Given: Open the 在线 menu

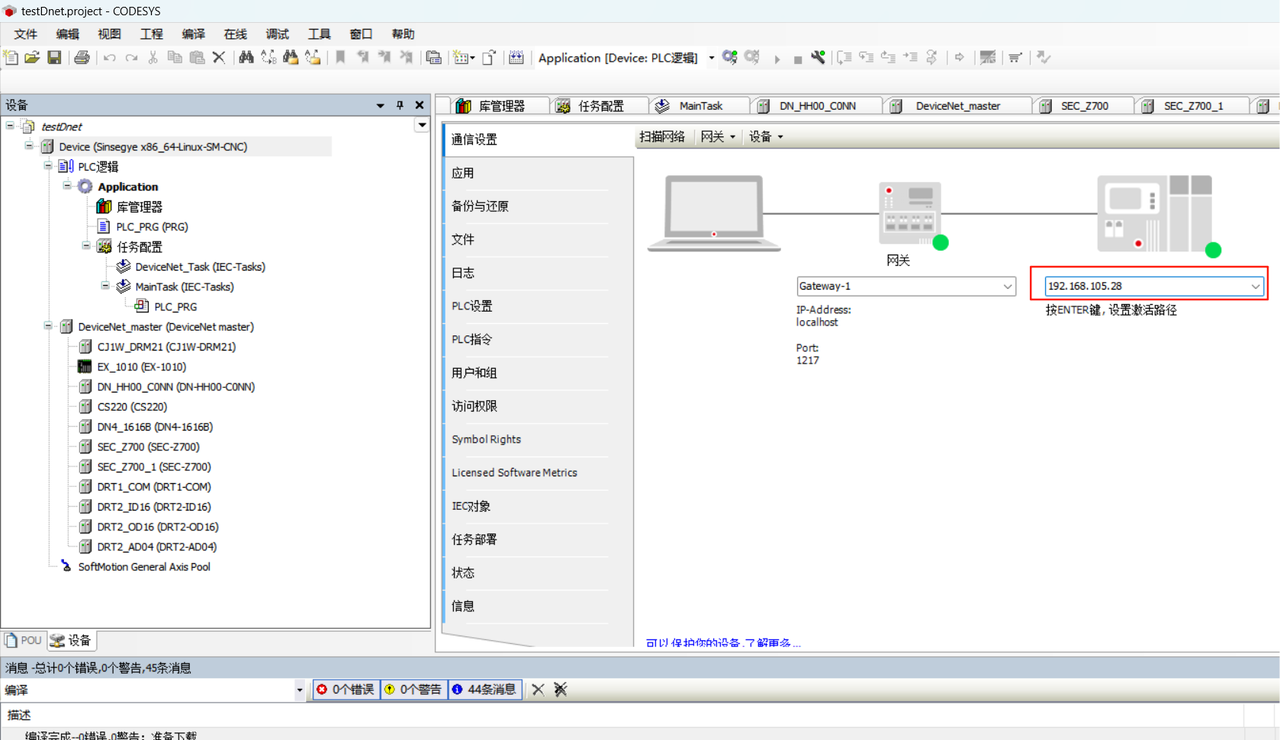Looking at the screenshot, I should click(235, 34).
